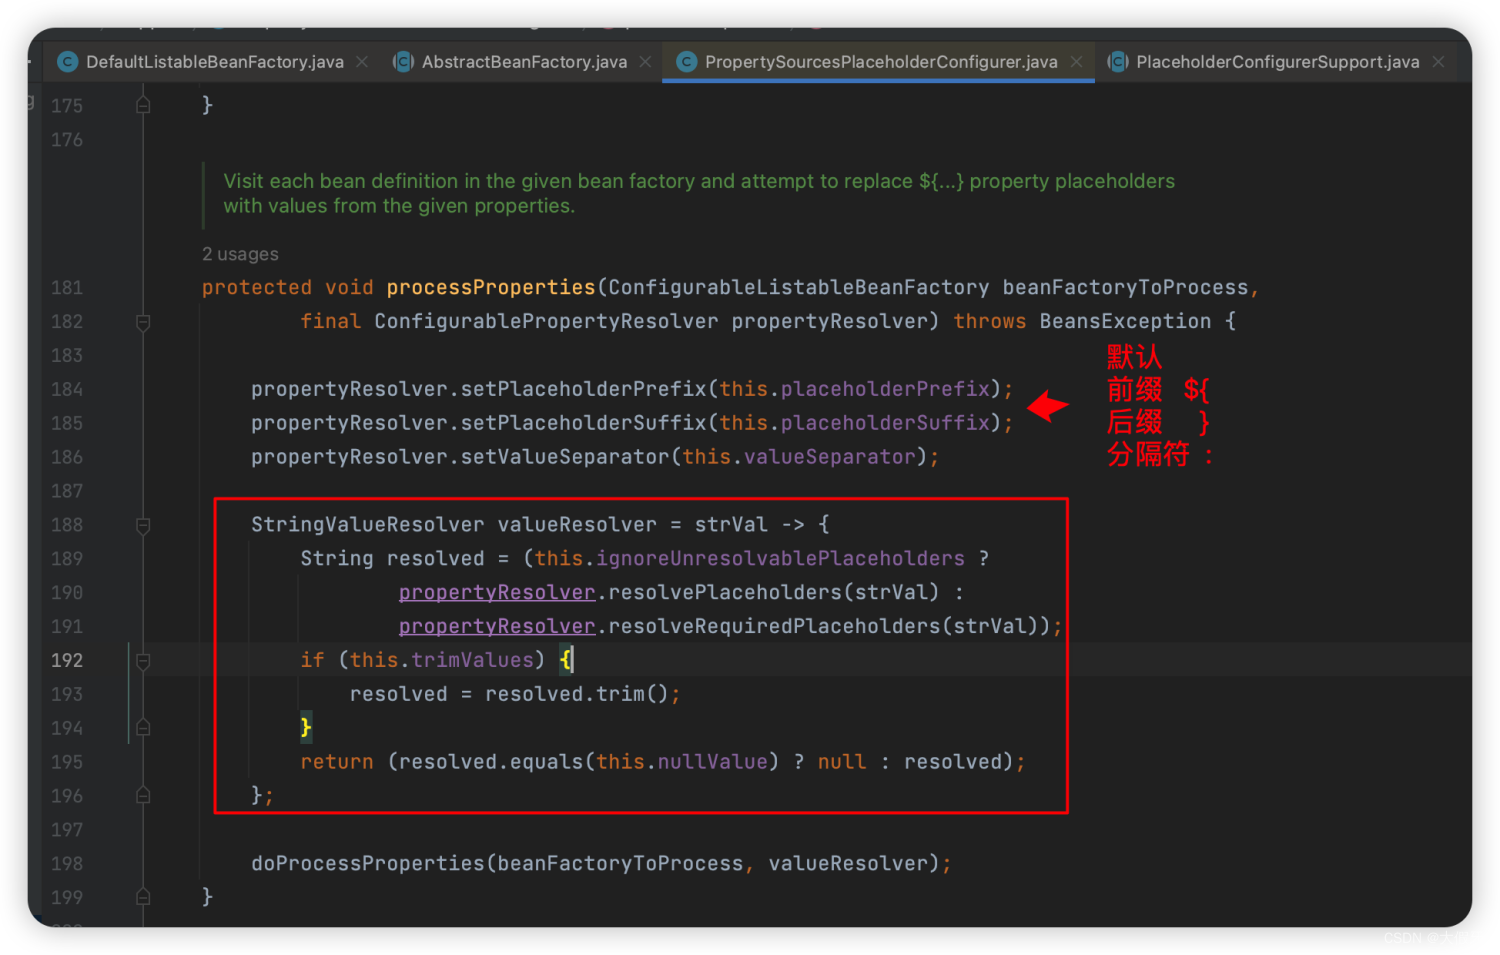Viewport: 1500px width, 955px height.
Task: Click abstract class icon of AbstractBeanFactory.java tab
Action: tap(403, 62)
